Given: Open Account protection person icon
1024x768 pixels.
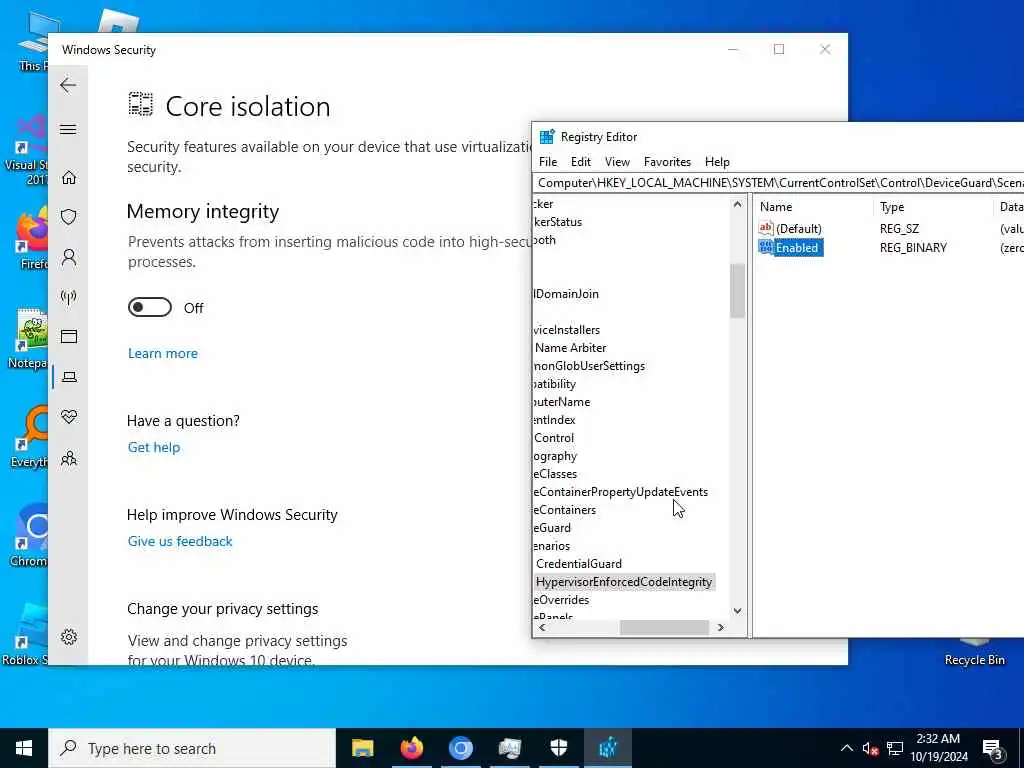Looking at the screenshot, I should point(69,257).
